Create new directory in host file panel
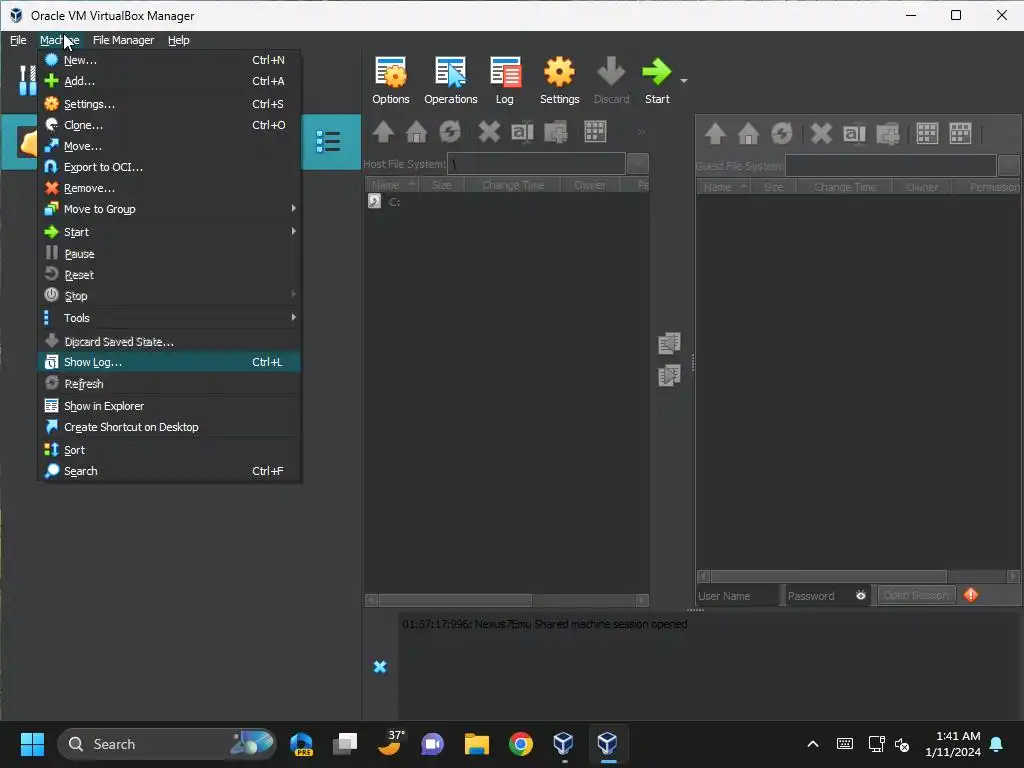Viewport: 1024px width, 768px height. (x=556, y=132)
